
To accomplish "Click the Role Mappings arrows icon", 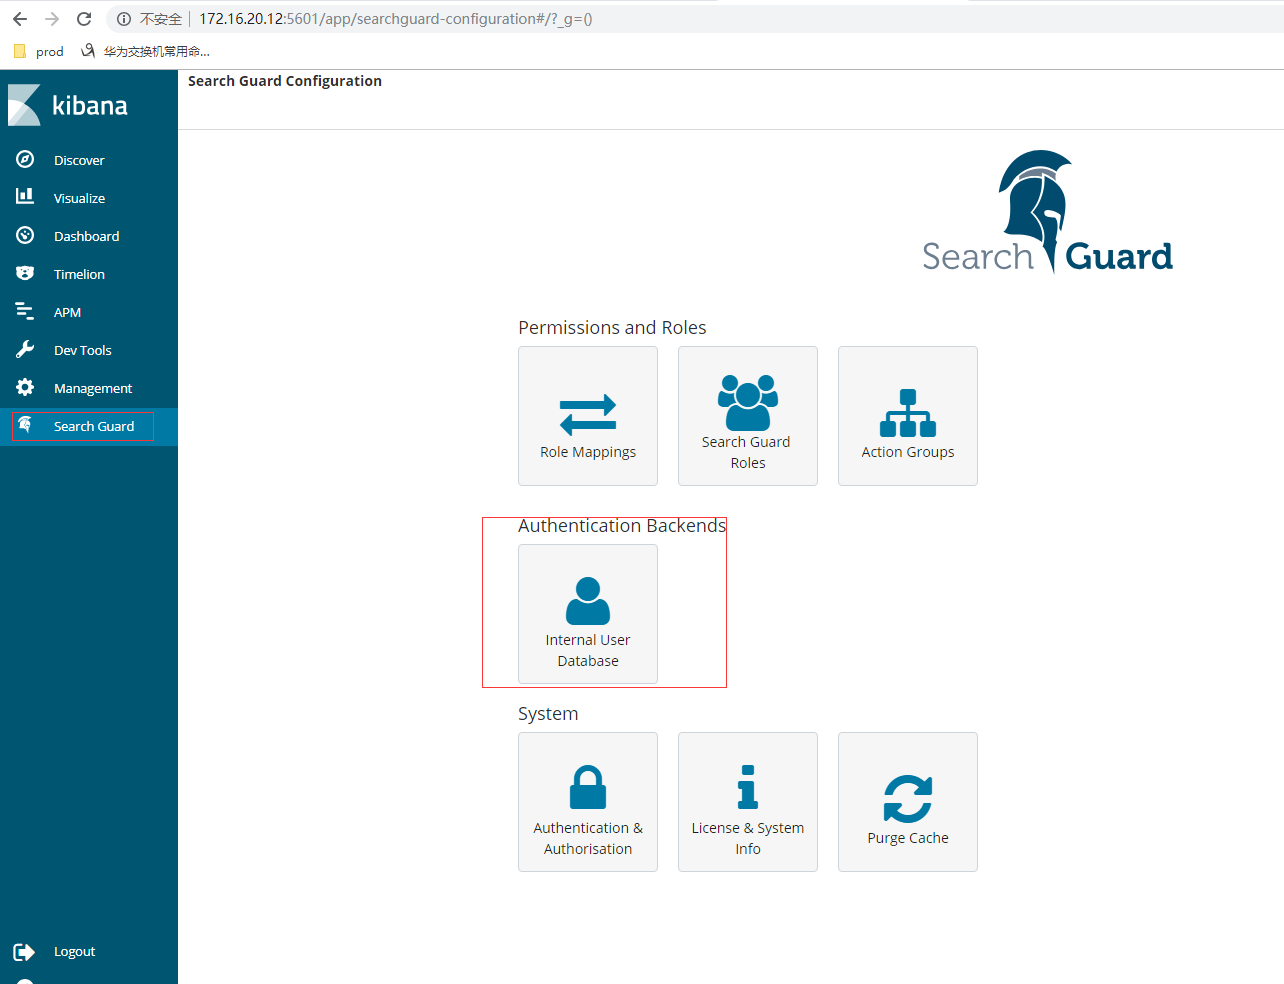I will (x=588, y=415).
